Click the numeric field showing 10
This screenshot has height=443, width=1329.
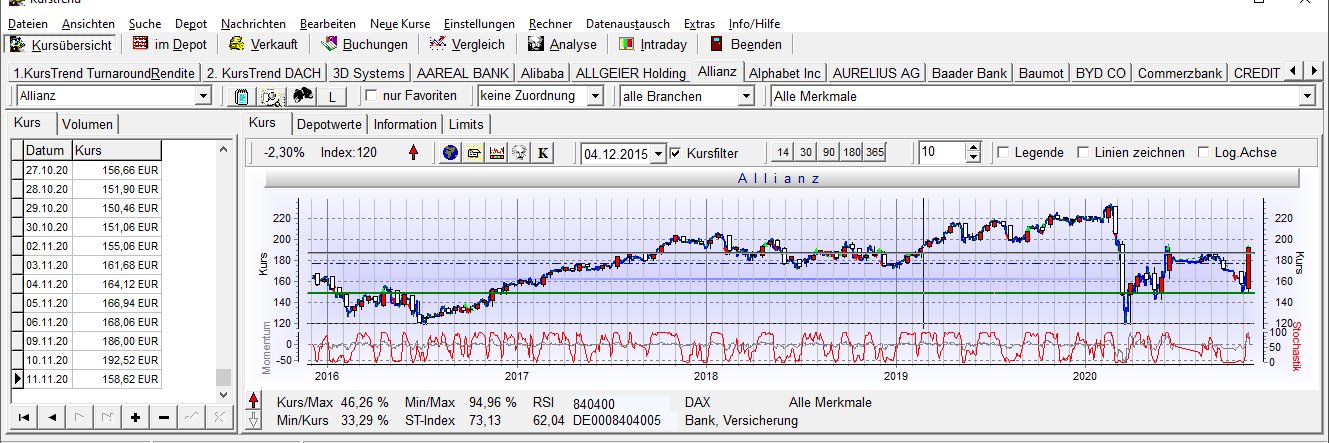[x=942, y=153]
